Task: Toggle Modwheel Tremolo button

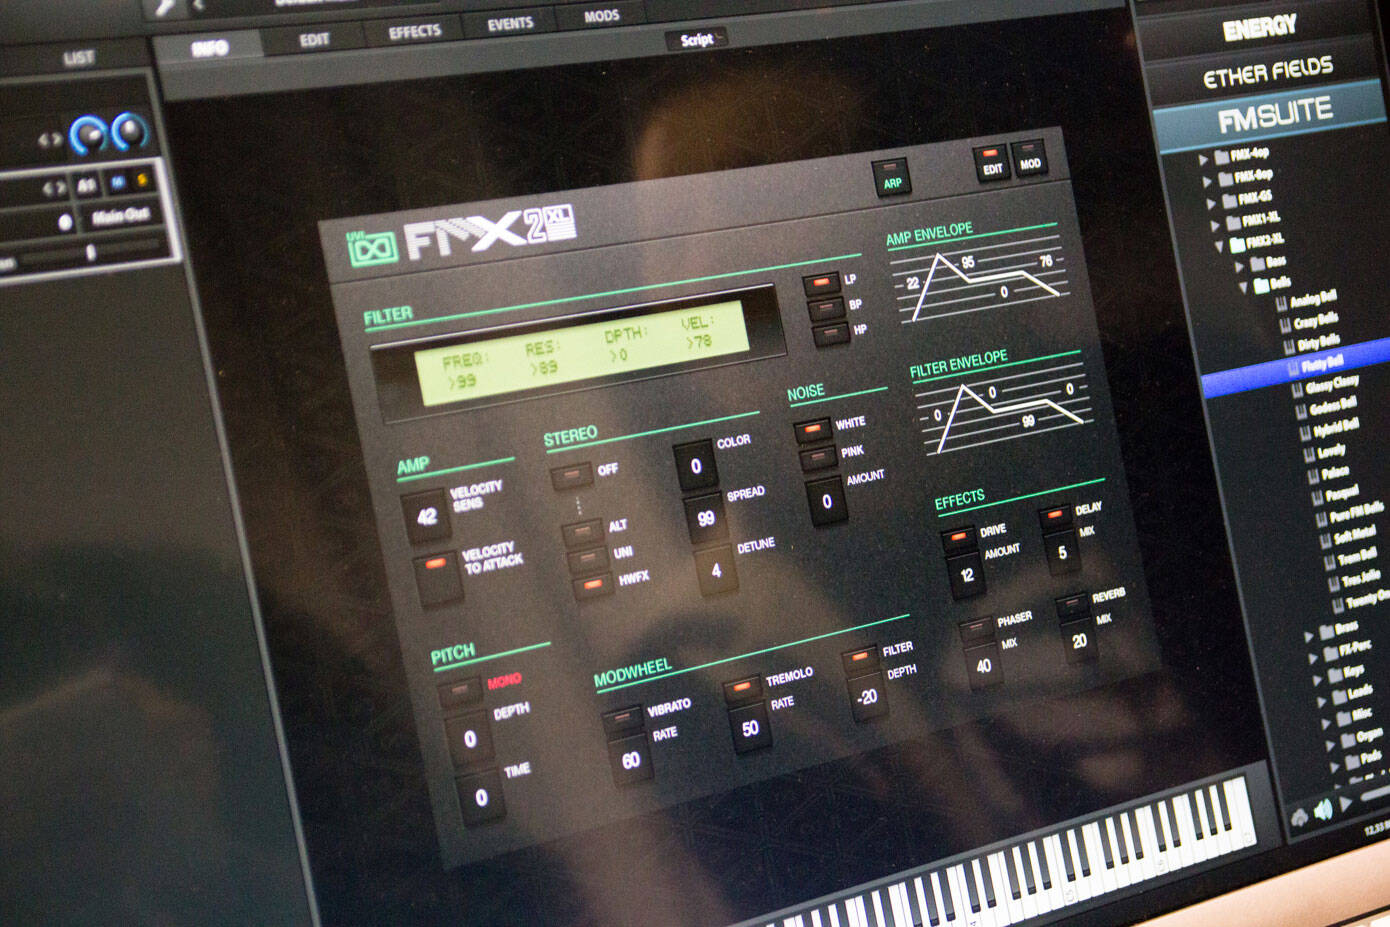Action: click(x=742, y=689)
